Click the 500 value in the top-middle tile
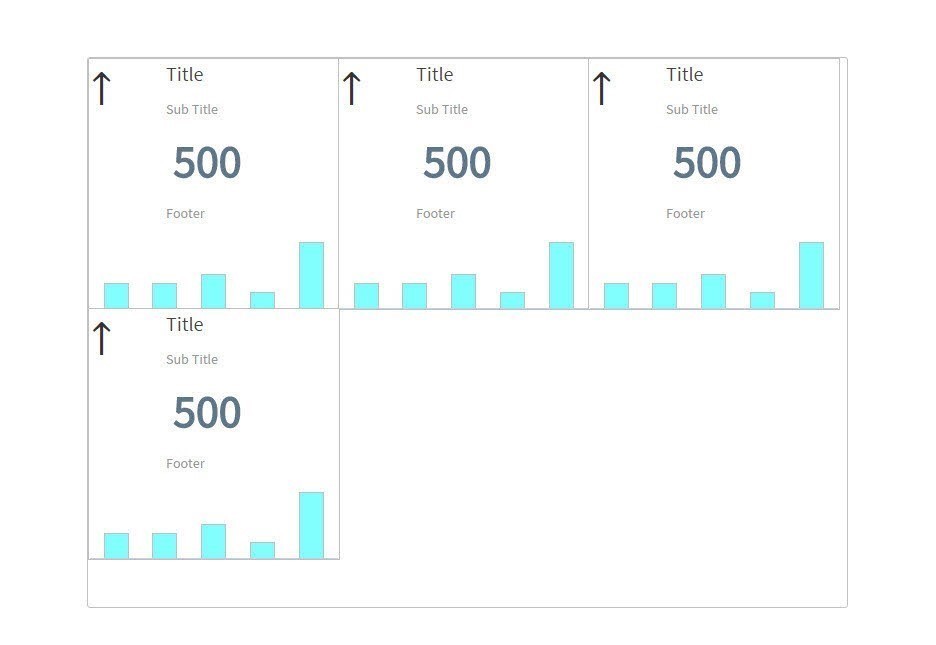This screenshot has height=645, width=936. 457,163
